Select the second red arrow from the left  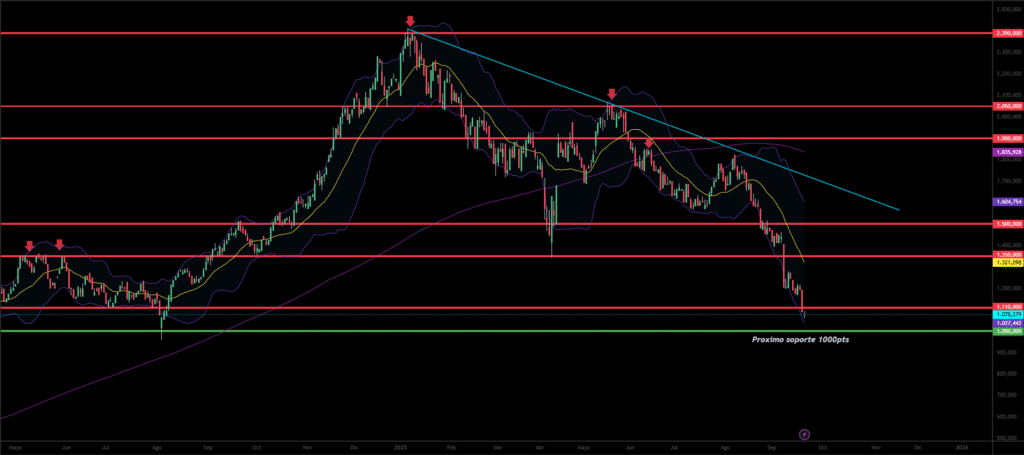pyautogui.click(x=60, y=244)
